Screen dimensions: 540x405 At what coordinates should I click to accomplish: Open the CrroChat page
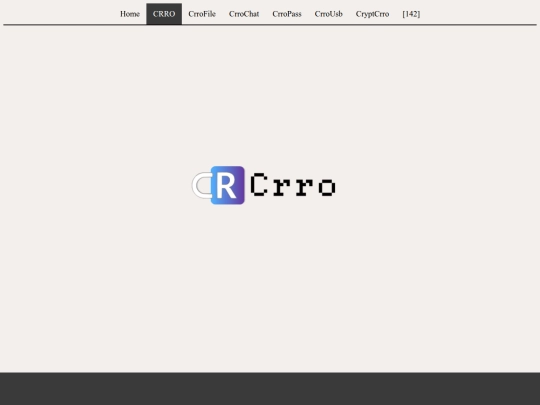click(x=244, y=14)
